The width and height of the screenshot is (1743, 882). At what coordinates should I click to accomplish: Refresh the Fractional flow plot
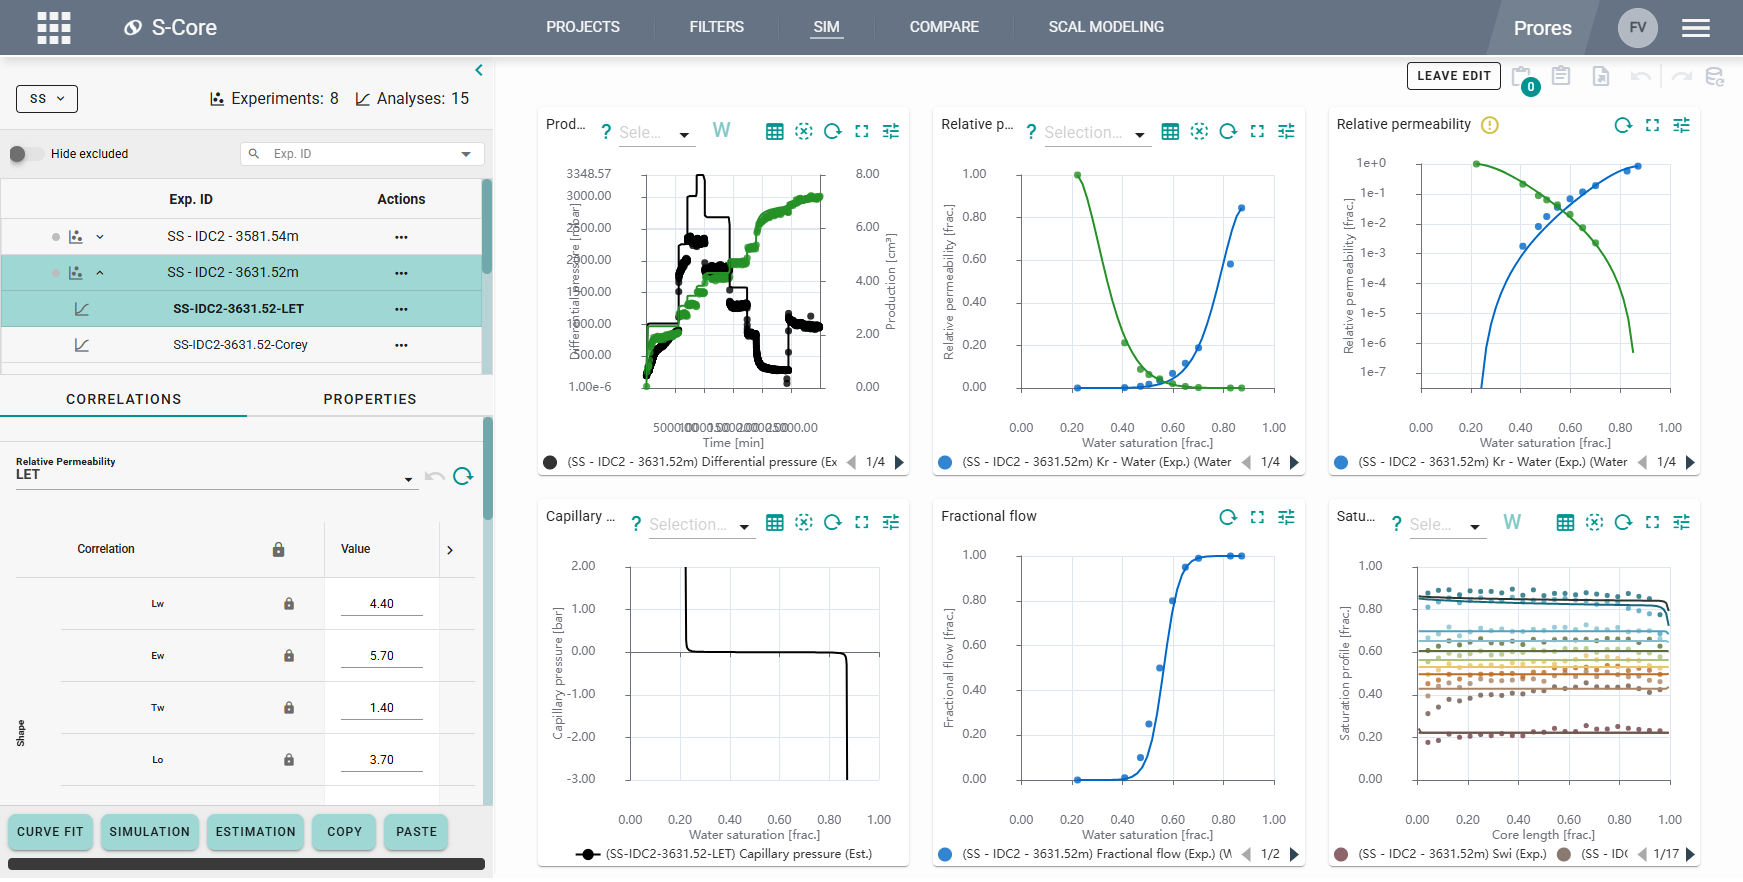pos(1228,517)
